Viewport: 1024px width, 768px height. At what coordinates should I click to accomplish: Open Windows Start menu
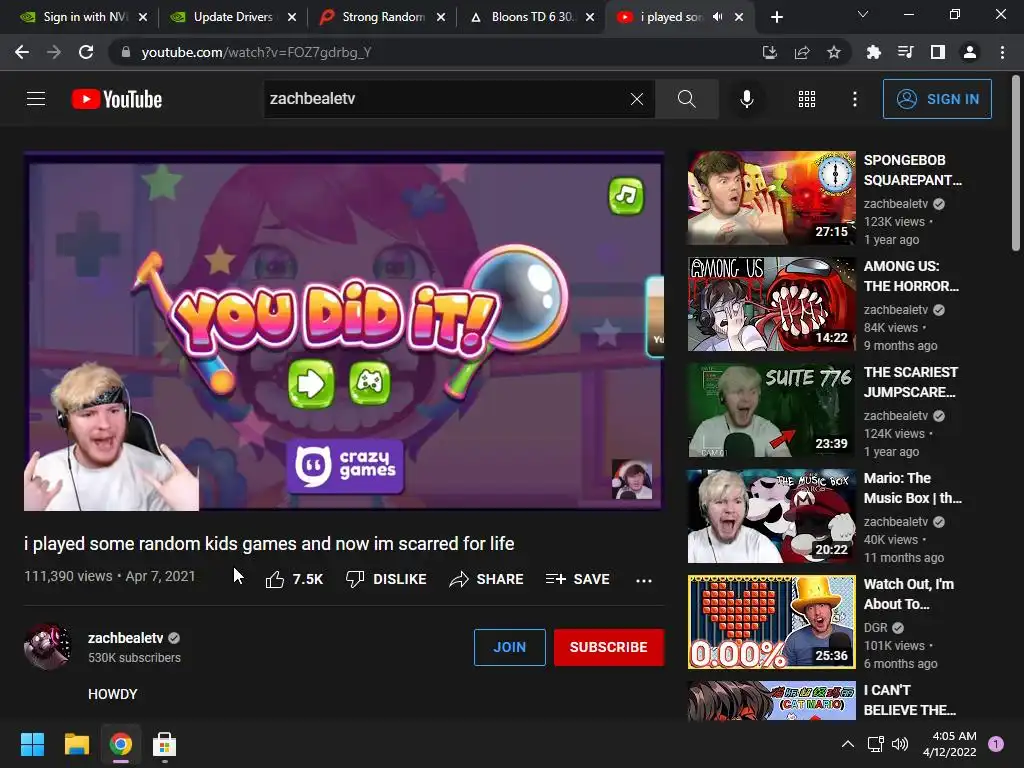pyautogui.click(x=32, y=744)
